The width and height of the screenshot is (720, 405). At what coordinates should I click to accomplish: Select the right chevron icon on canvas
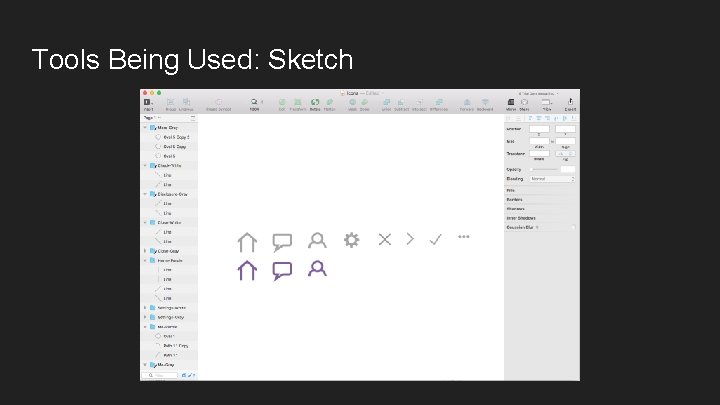[x=410, y=239]
